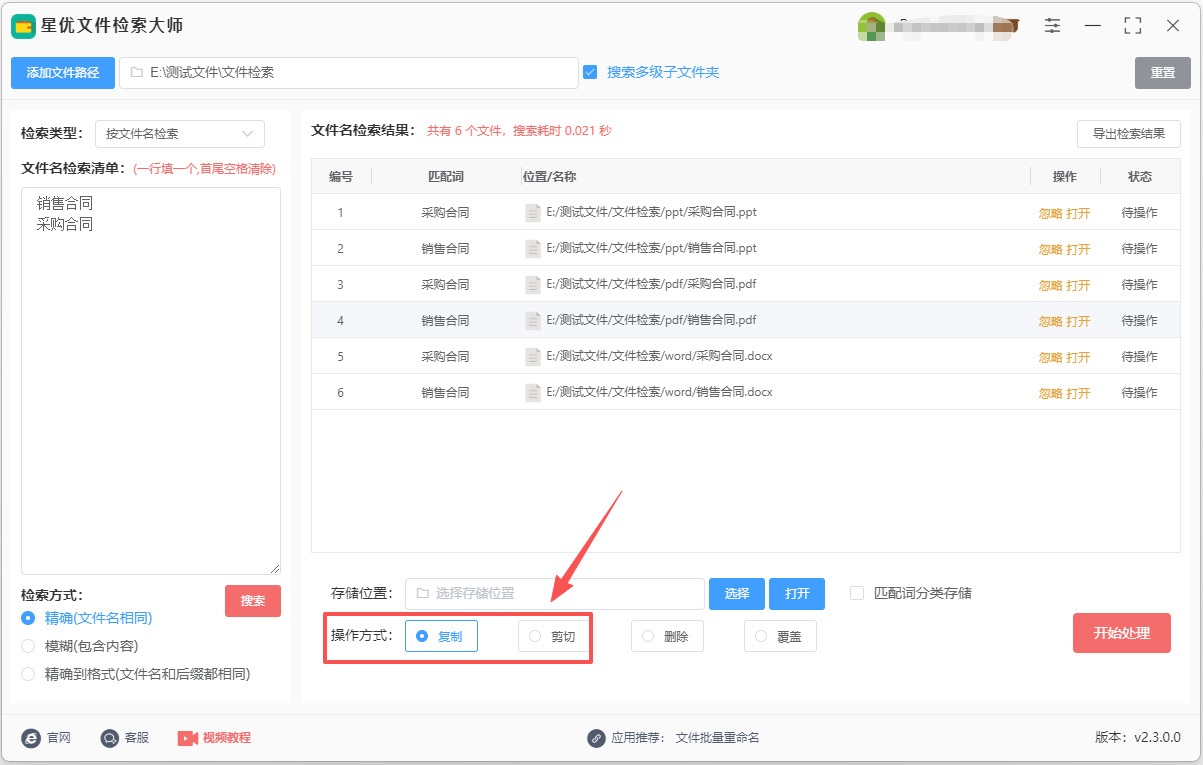
Task: Click the folder icon in the file path field
Action: pos(136,73)
